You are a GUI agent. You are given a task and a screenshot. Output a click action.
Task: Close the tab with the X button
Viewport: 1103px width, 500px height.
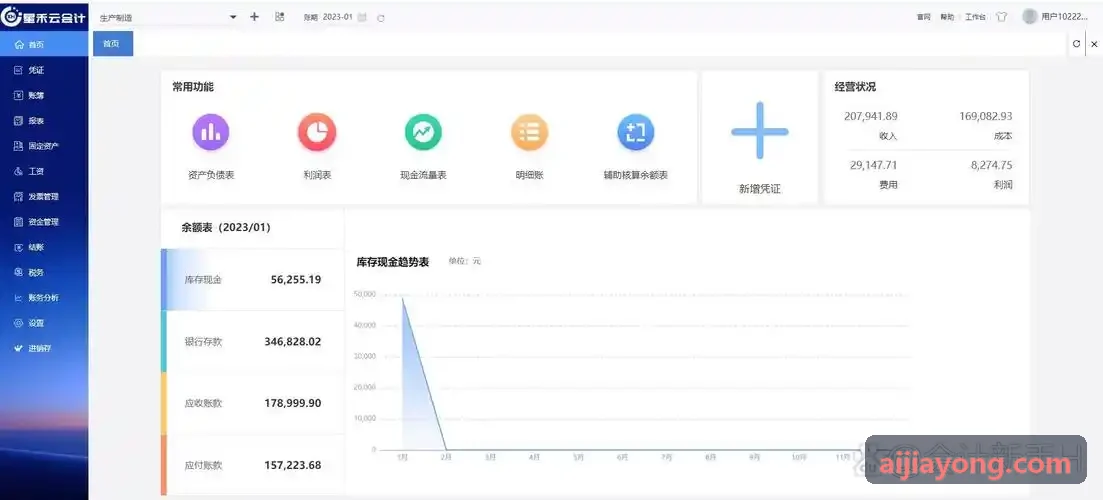point(1094,44)
